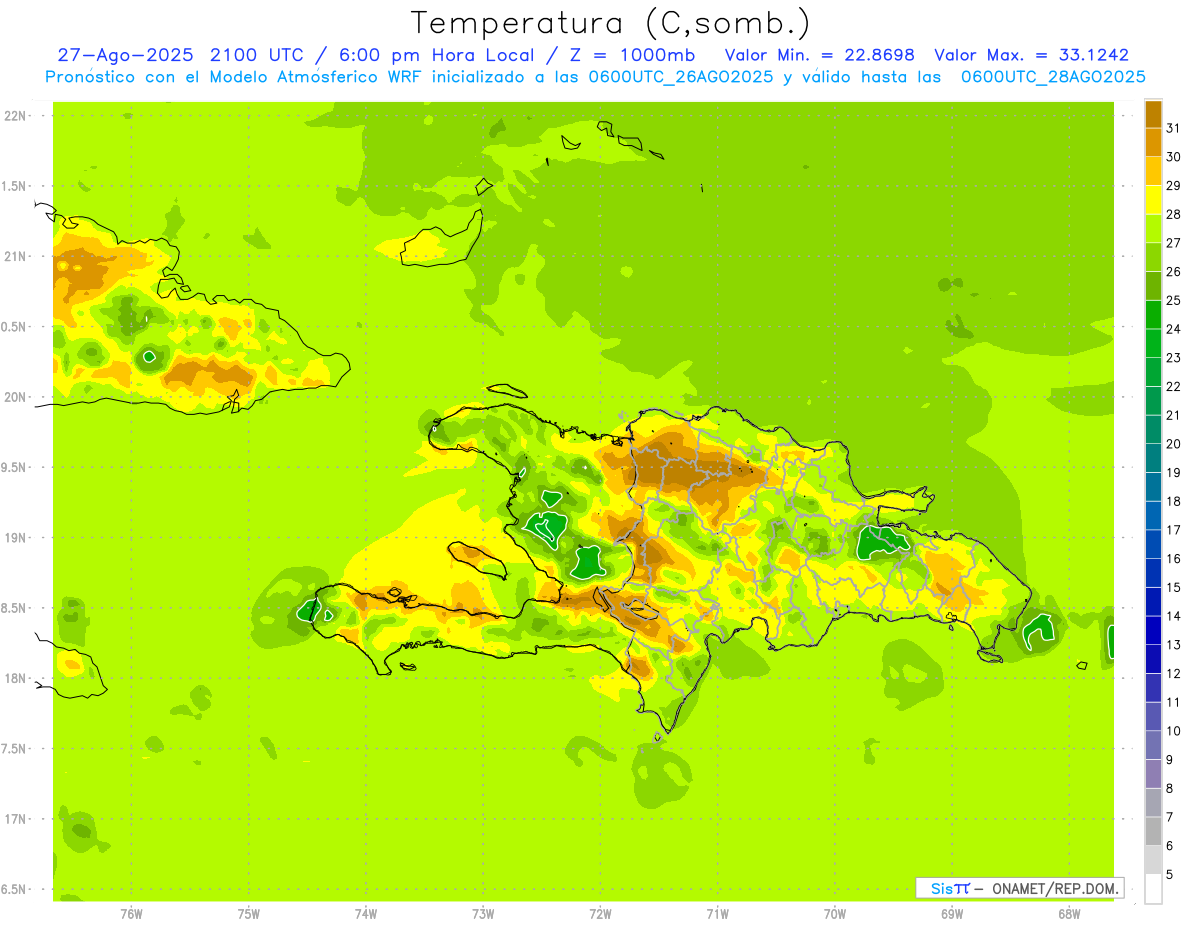
Task: Click the "76W" longitude label
Action: point(131,914)
